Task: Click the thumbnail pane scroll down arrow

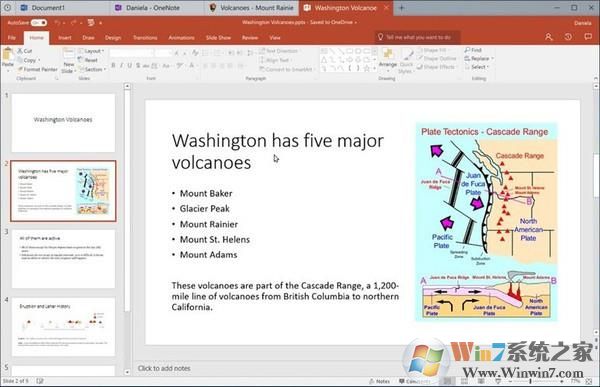Action: (x=127, y=372)
